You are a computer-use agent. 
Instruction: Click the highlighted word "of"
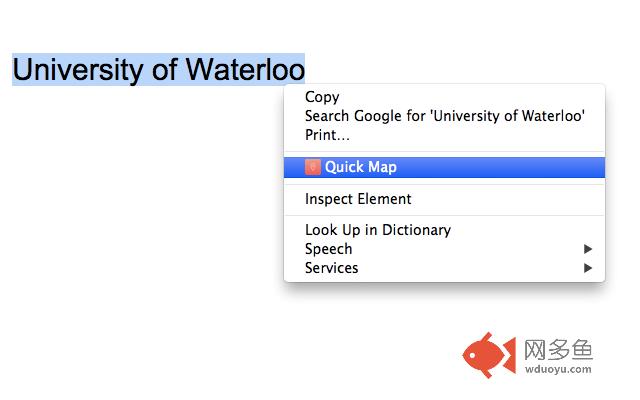click(165, 70)
